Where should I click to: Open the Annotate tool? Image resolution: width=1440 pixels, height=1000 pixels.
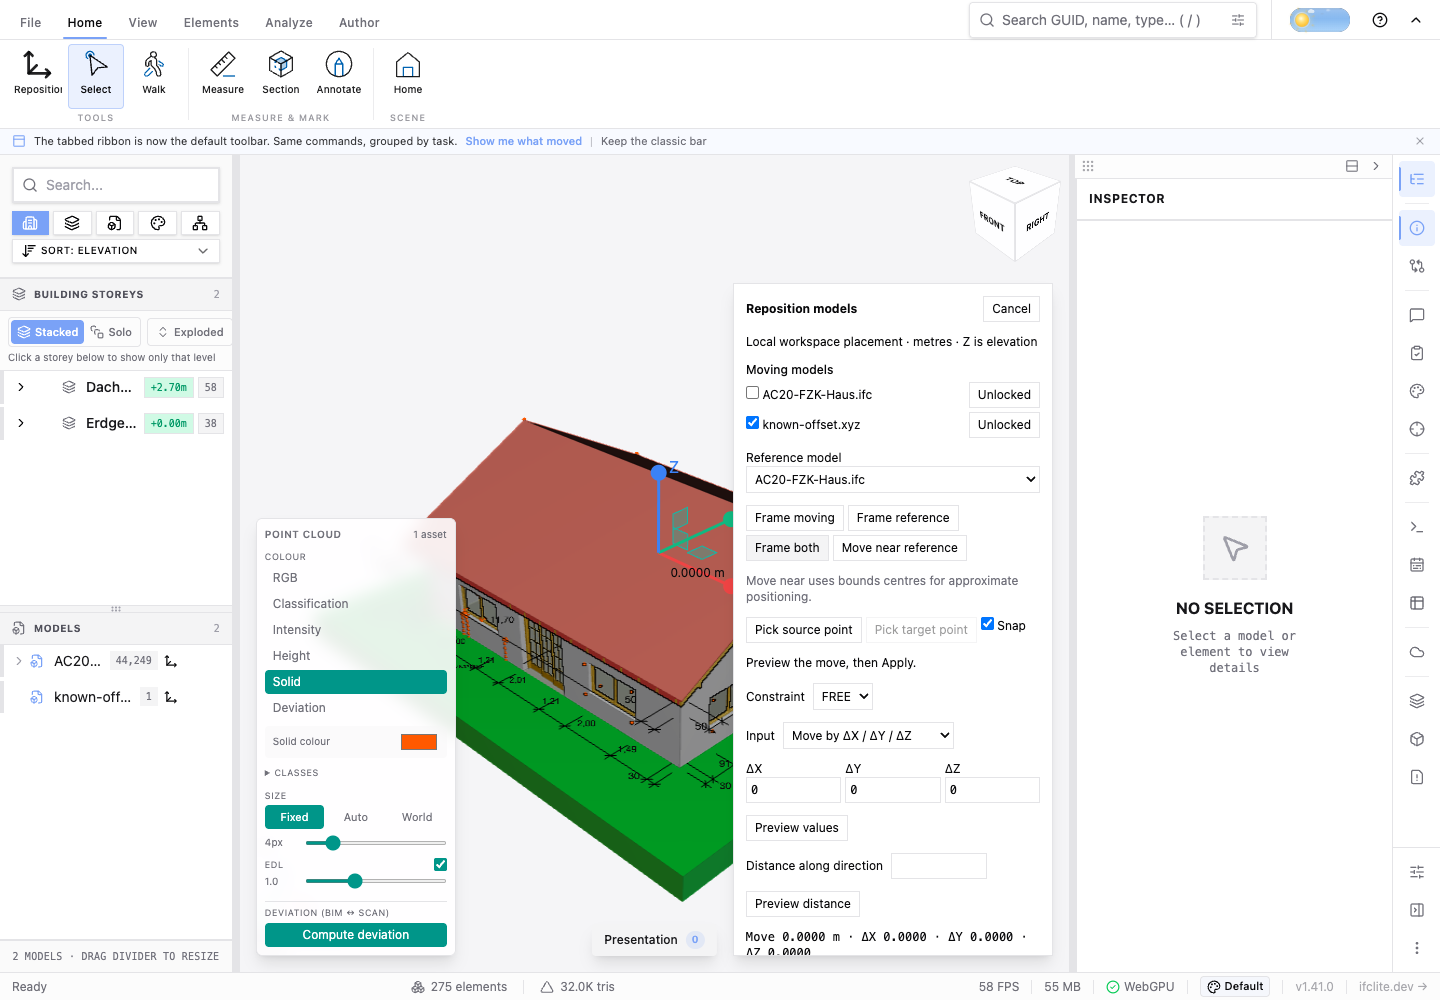tap(339, 74)
